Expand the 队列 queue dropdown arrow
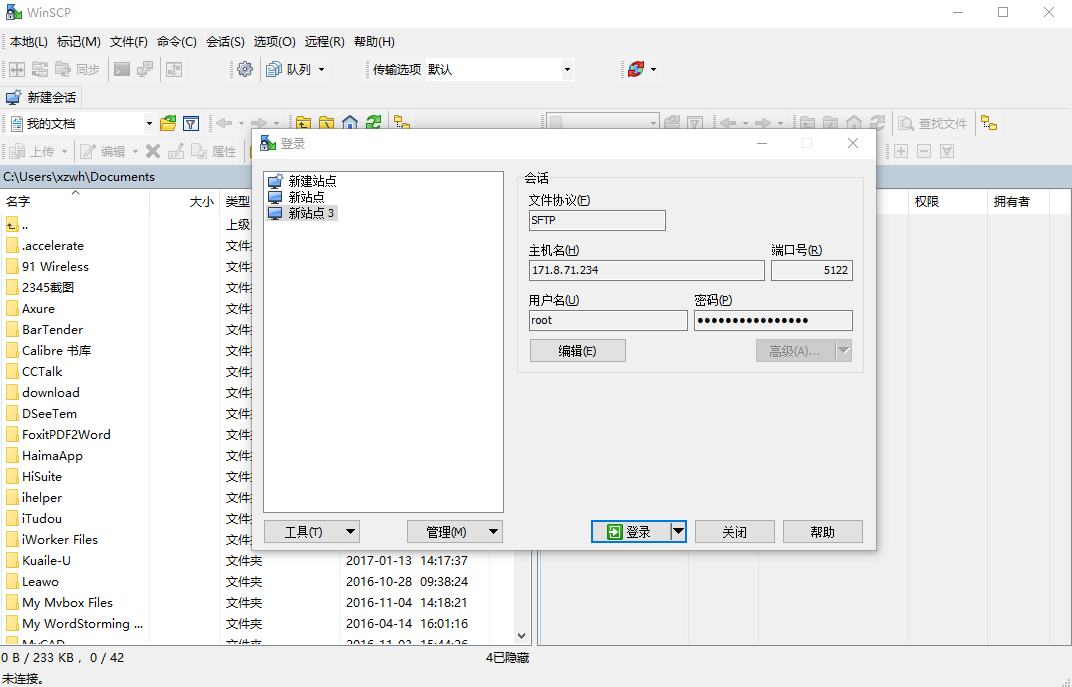Viewport: 1072px width, 687px height. tap(321, 69)
